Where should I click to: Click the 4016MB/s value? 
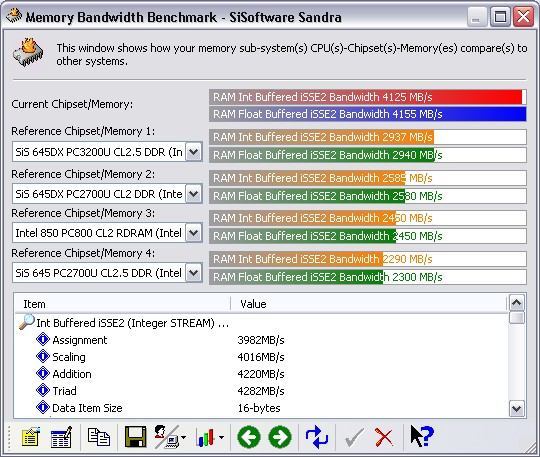click(x=261, y=357)
